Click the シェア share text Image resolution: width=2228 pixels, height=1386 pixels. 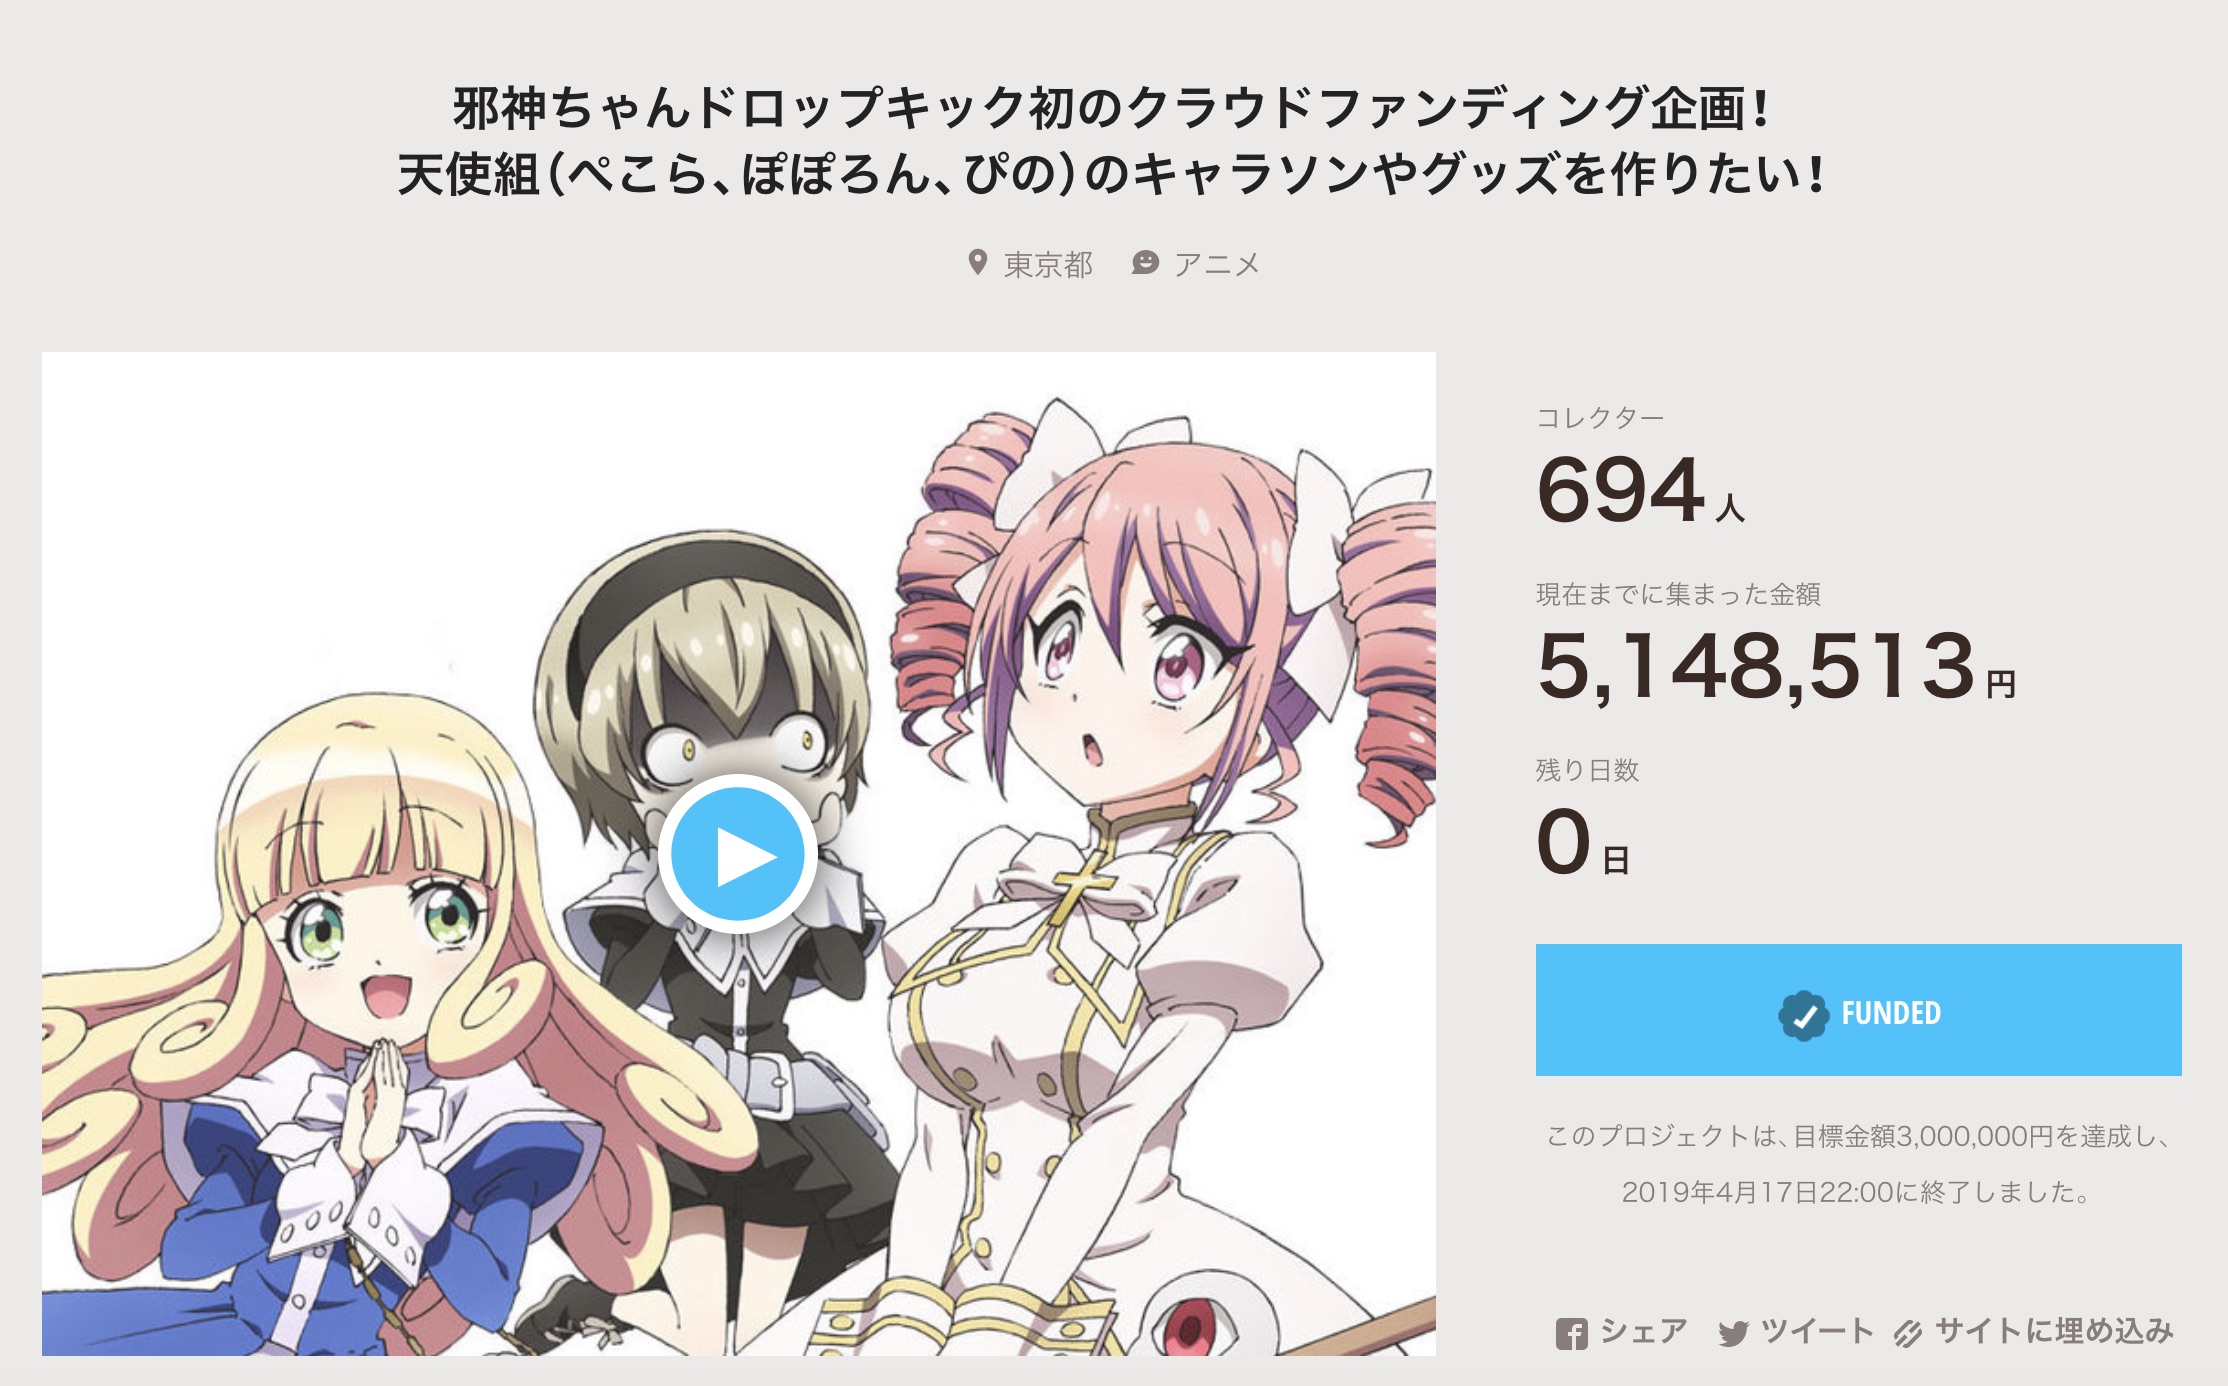(1644, 1331)
